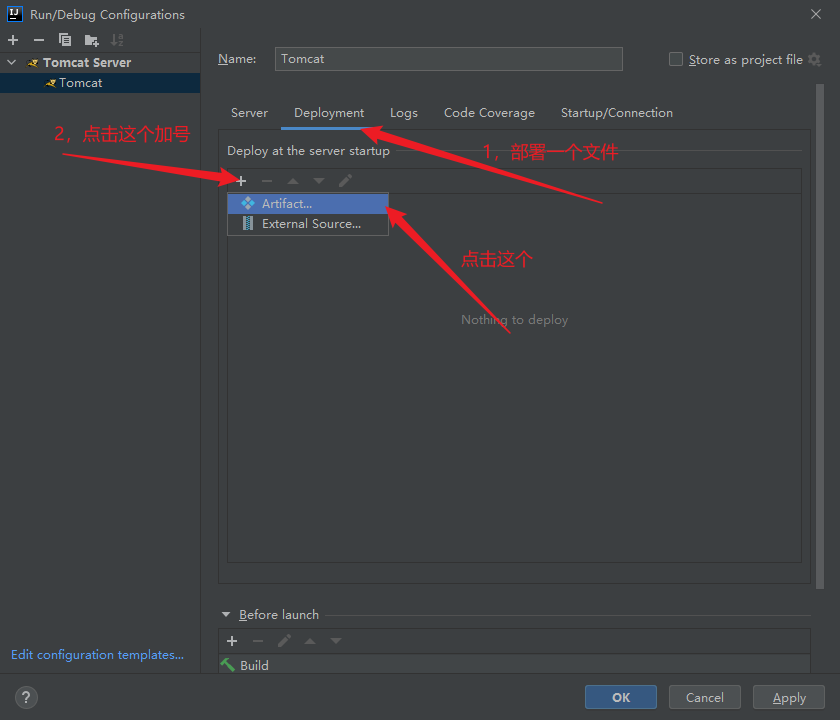Edit before launch task pencil icon
Screen dimensions: 840x720
(x=284, y=641)
